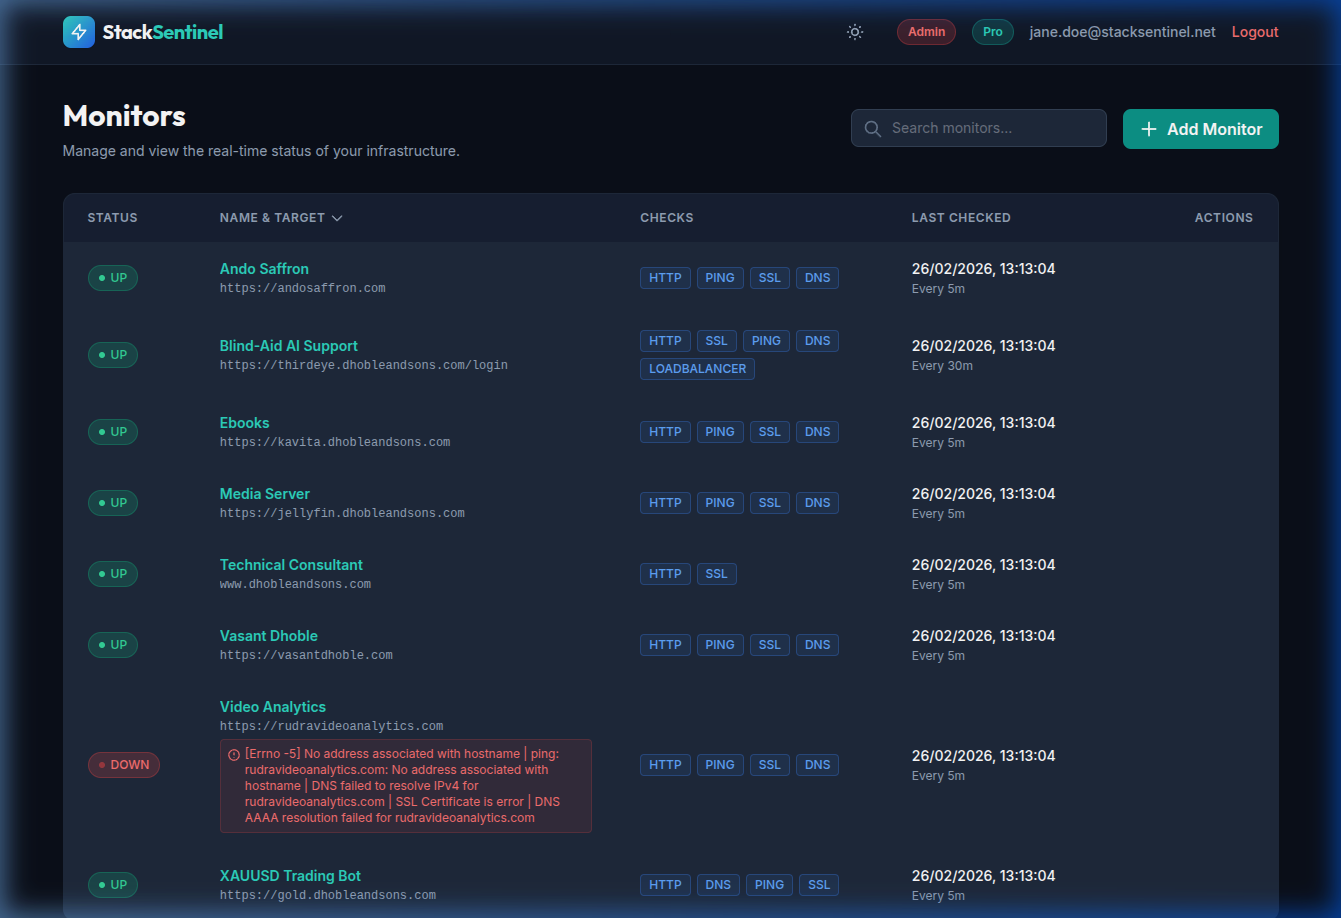The image size is (1341, 918).
Task: Click the https://andosaffron.com URL text
Action: click(303, 288)
